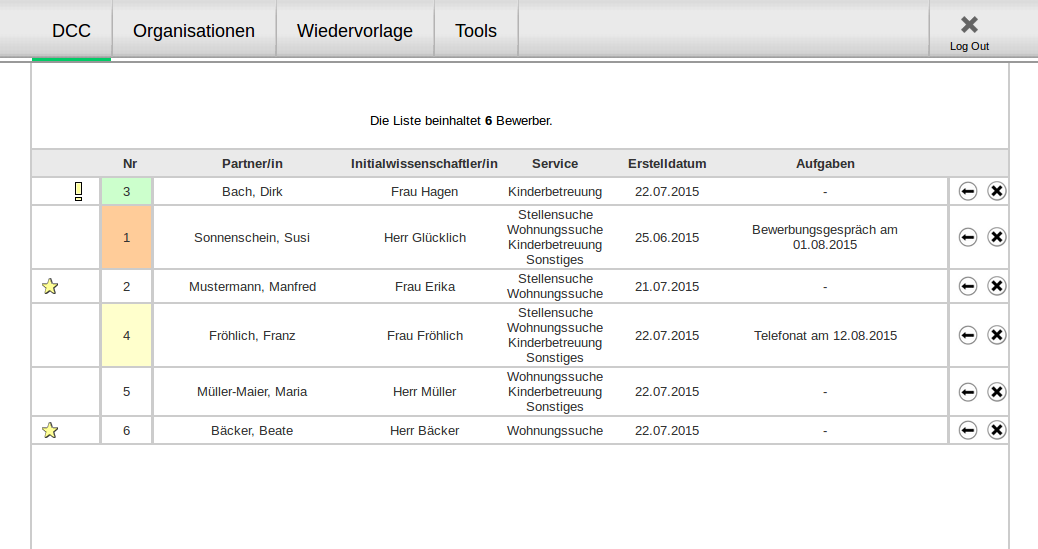The width and height of the screenshot is (1038, 549).
Task: Click the orange number 1 cell
Action: pos(127,238)
